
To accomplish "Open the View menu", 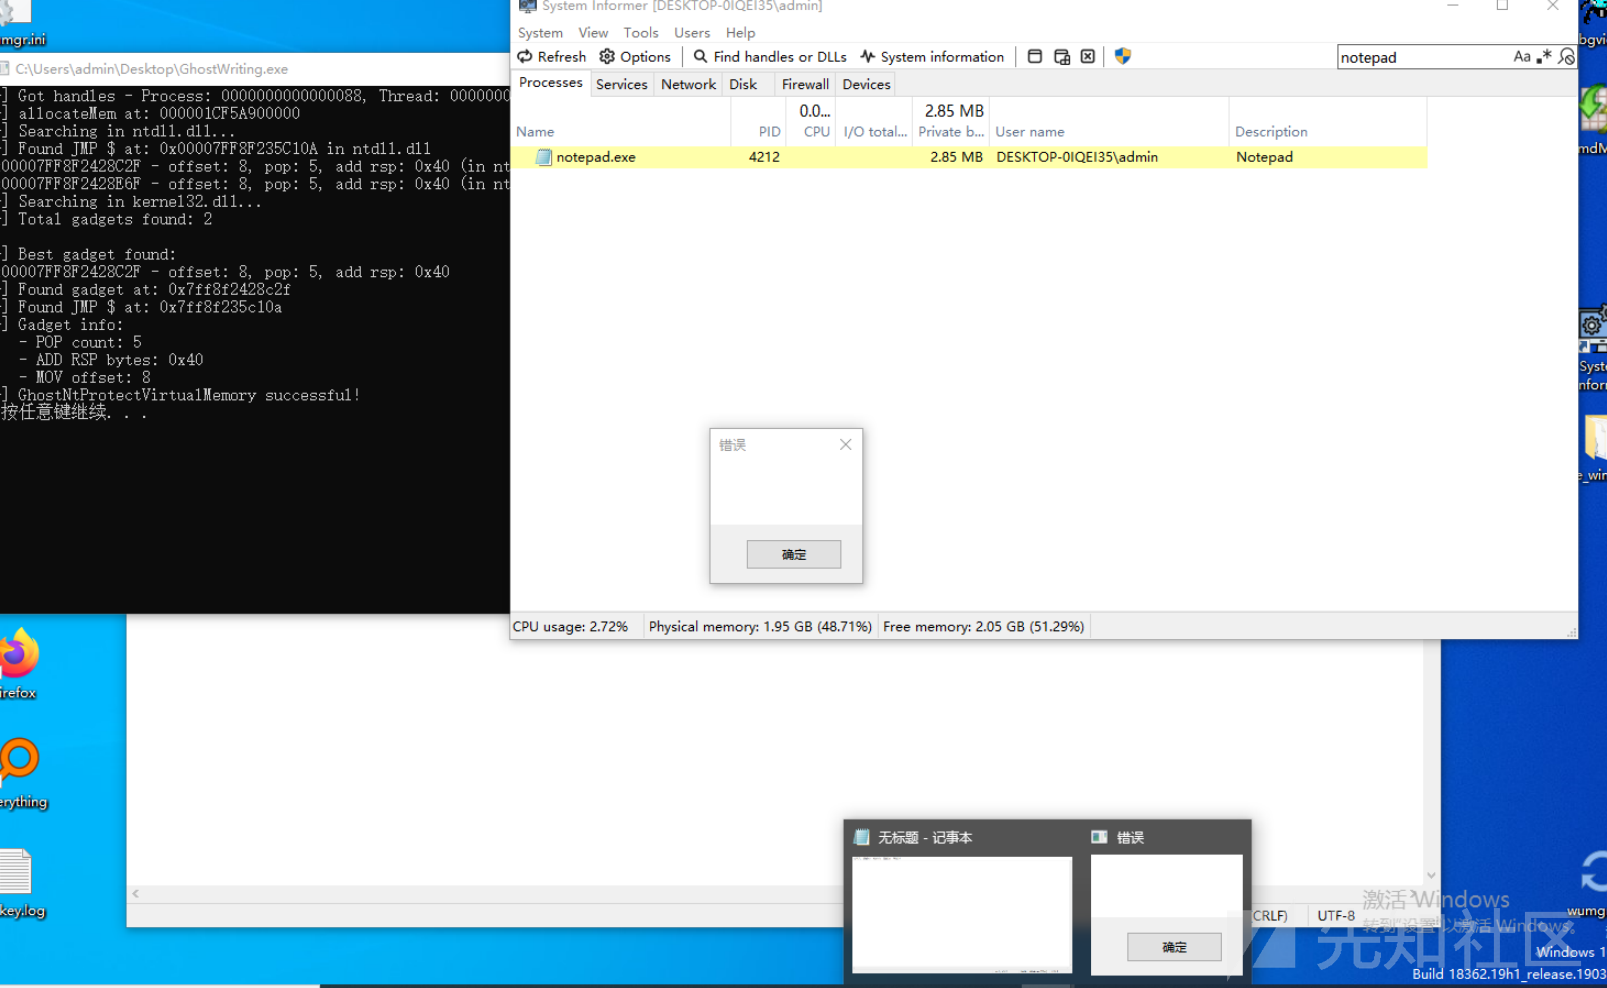I will tap(593, 33).
